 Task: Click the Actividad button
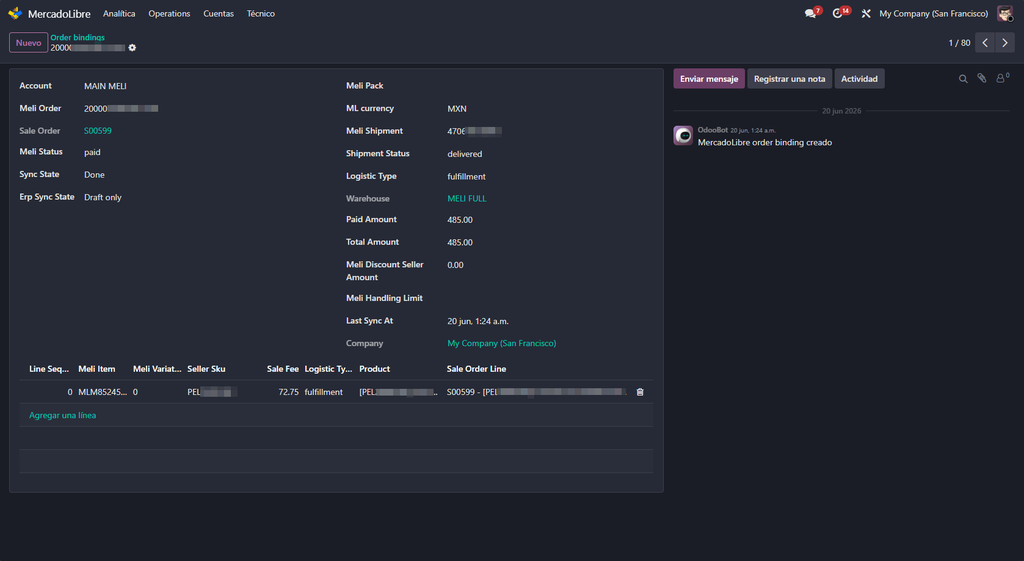click(x=859, y=78)
